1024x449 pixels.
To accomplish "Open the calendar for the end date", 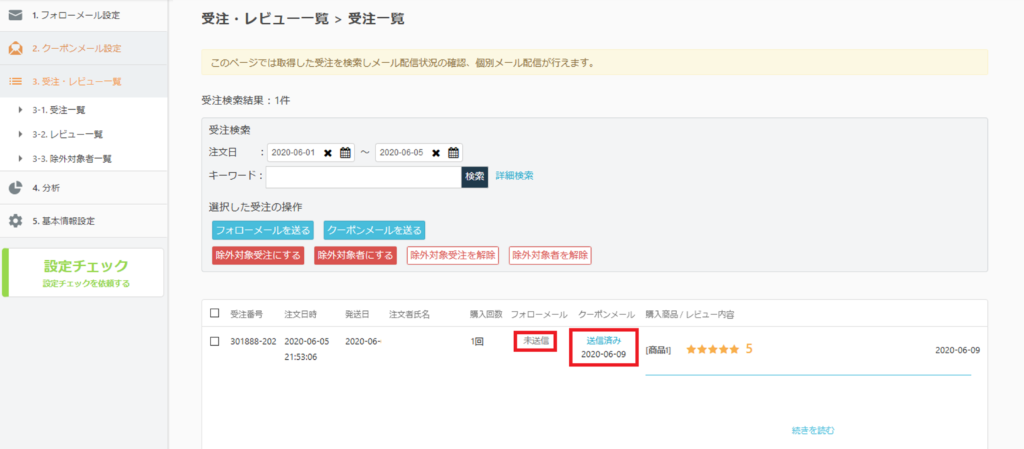I will coord(453,153).
